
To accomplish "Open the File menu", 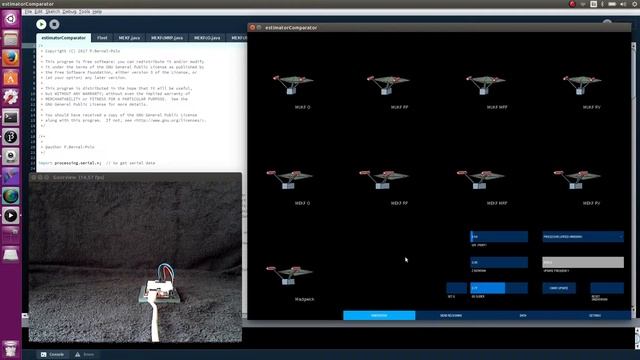I will pyautogui.click(x=28, y=12).
